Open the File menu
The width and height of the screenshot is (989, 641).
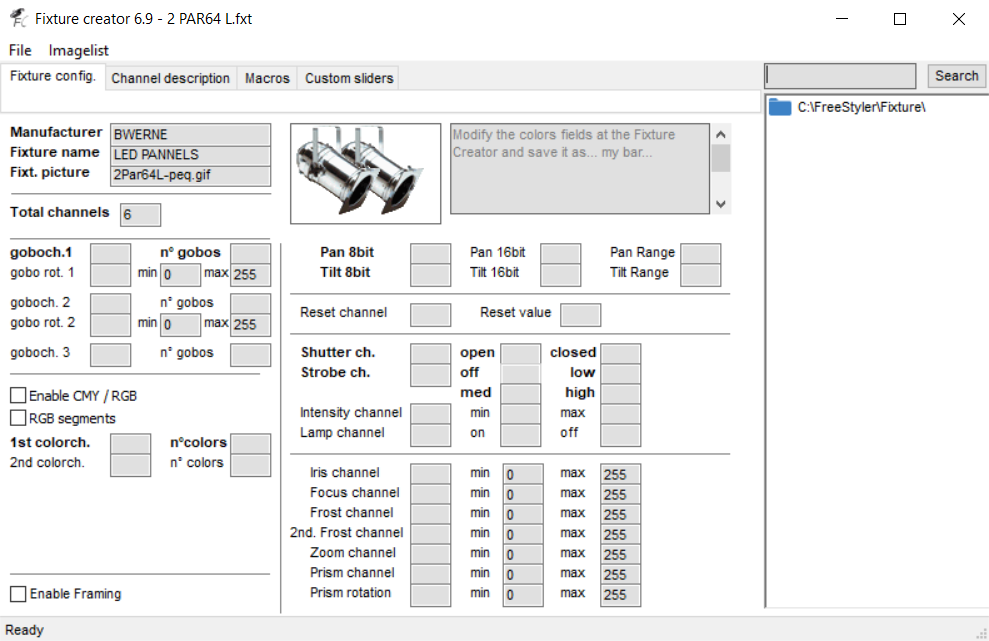(19, 50)
